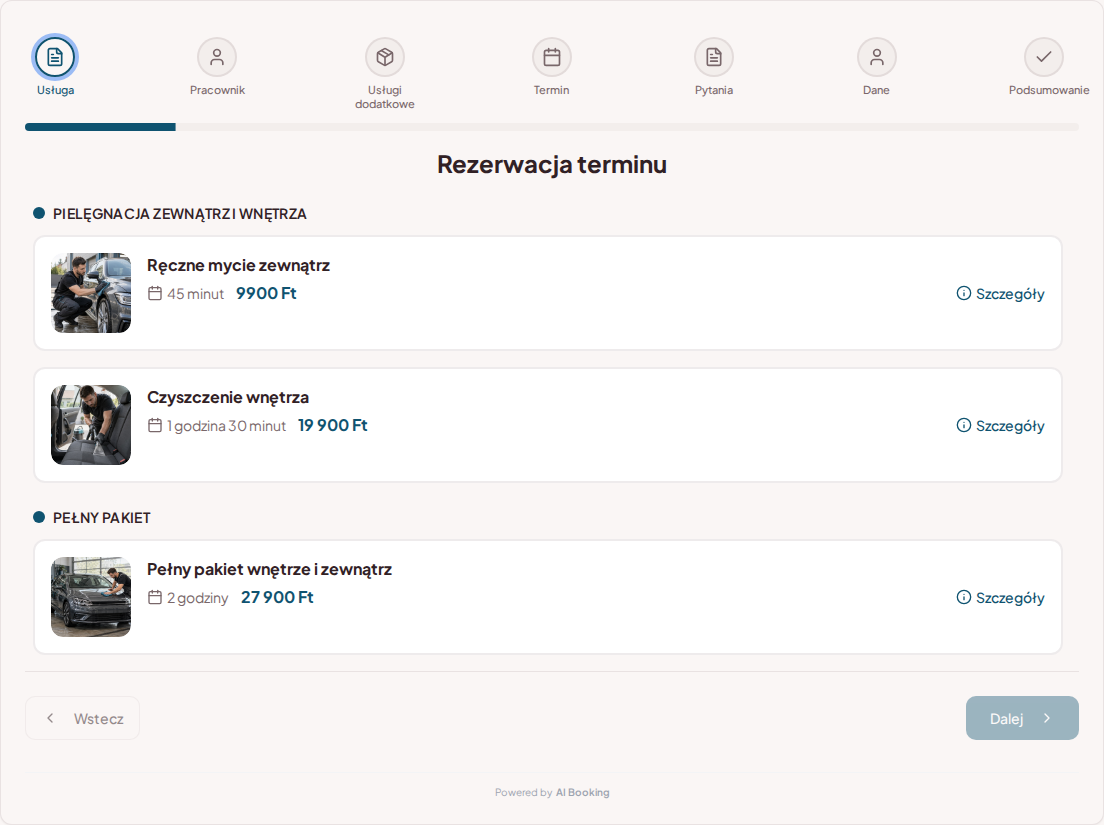
Task: Click the 2 godziny duration text
Action: tap(197, 598)
